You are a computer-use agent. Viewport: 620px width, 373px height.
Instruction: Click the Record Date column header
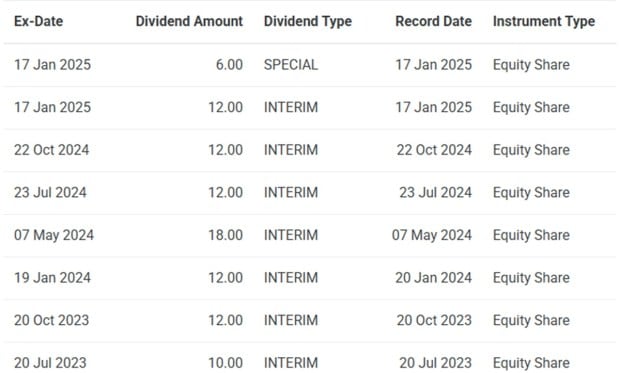433,21
